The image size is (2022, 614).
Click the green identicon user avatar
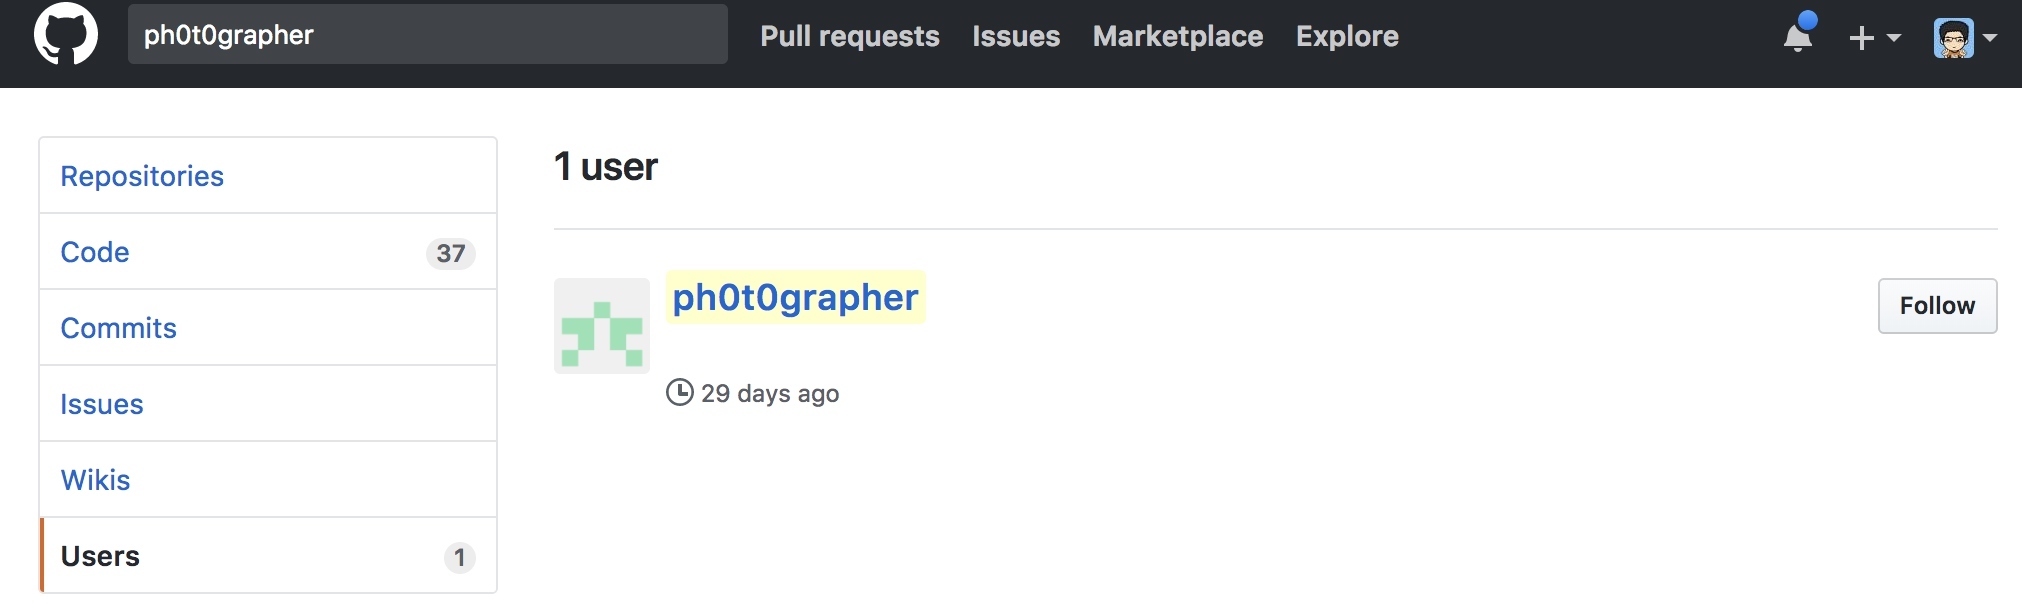tap(602, 326)
